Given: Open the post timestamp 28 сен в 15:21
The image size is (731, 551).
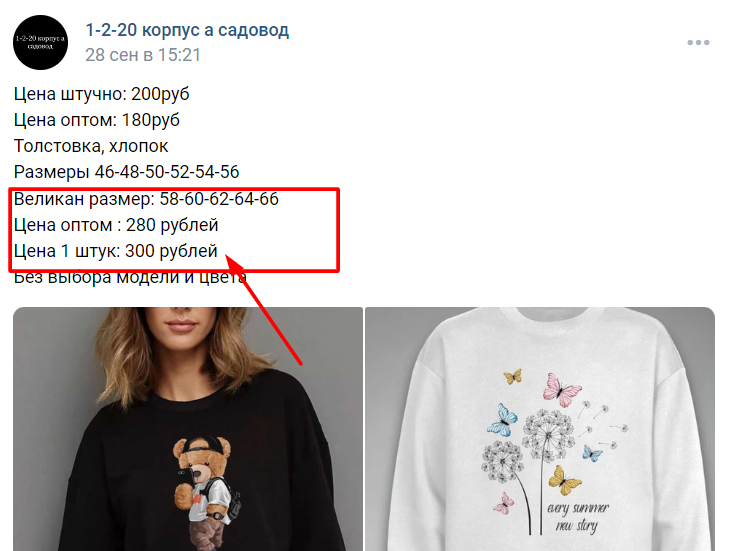Looking at the screenshot, I should pos(143,55).
